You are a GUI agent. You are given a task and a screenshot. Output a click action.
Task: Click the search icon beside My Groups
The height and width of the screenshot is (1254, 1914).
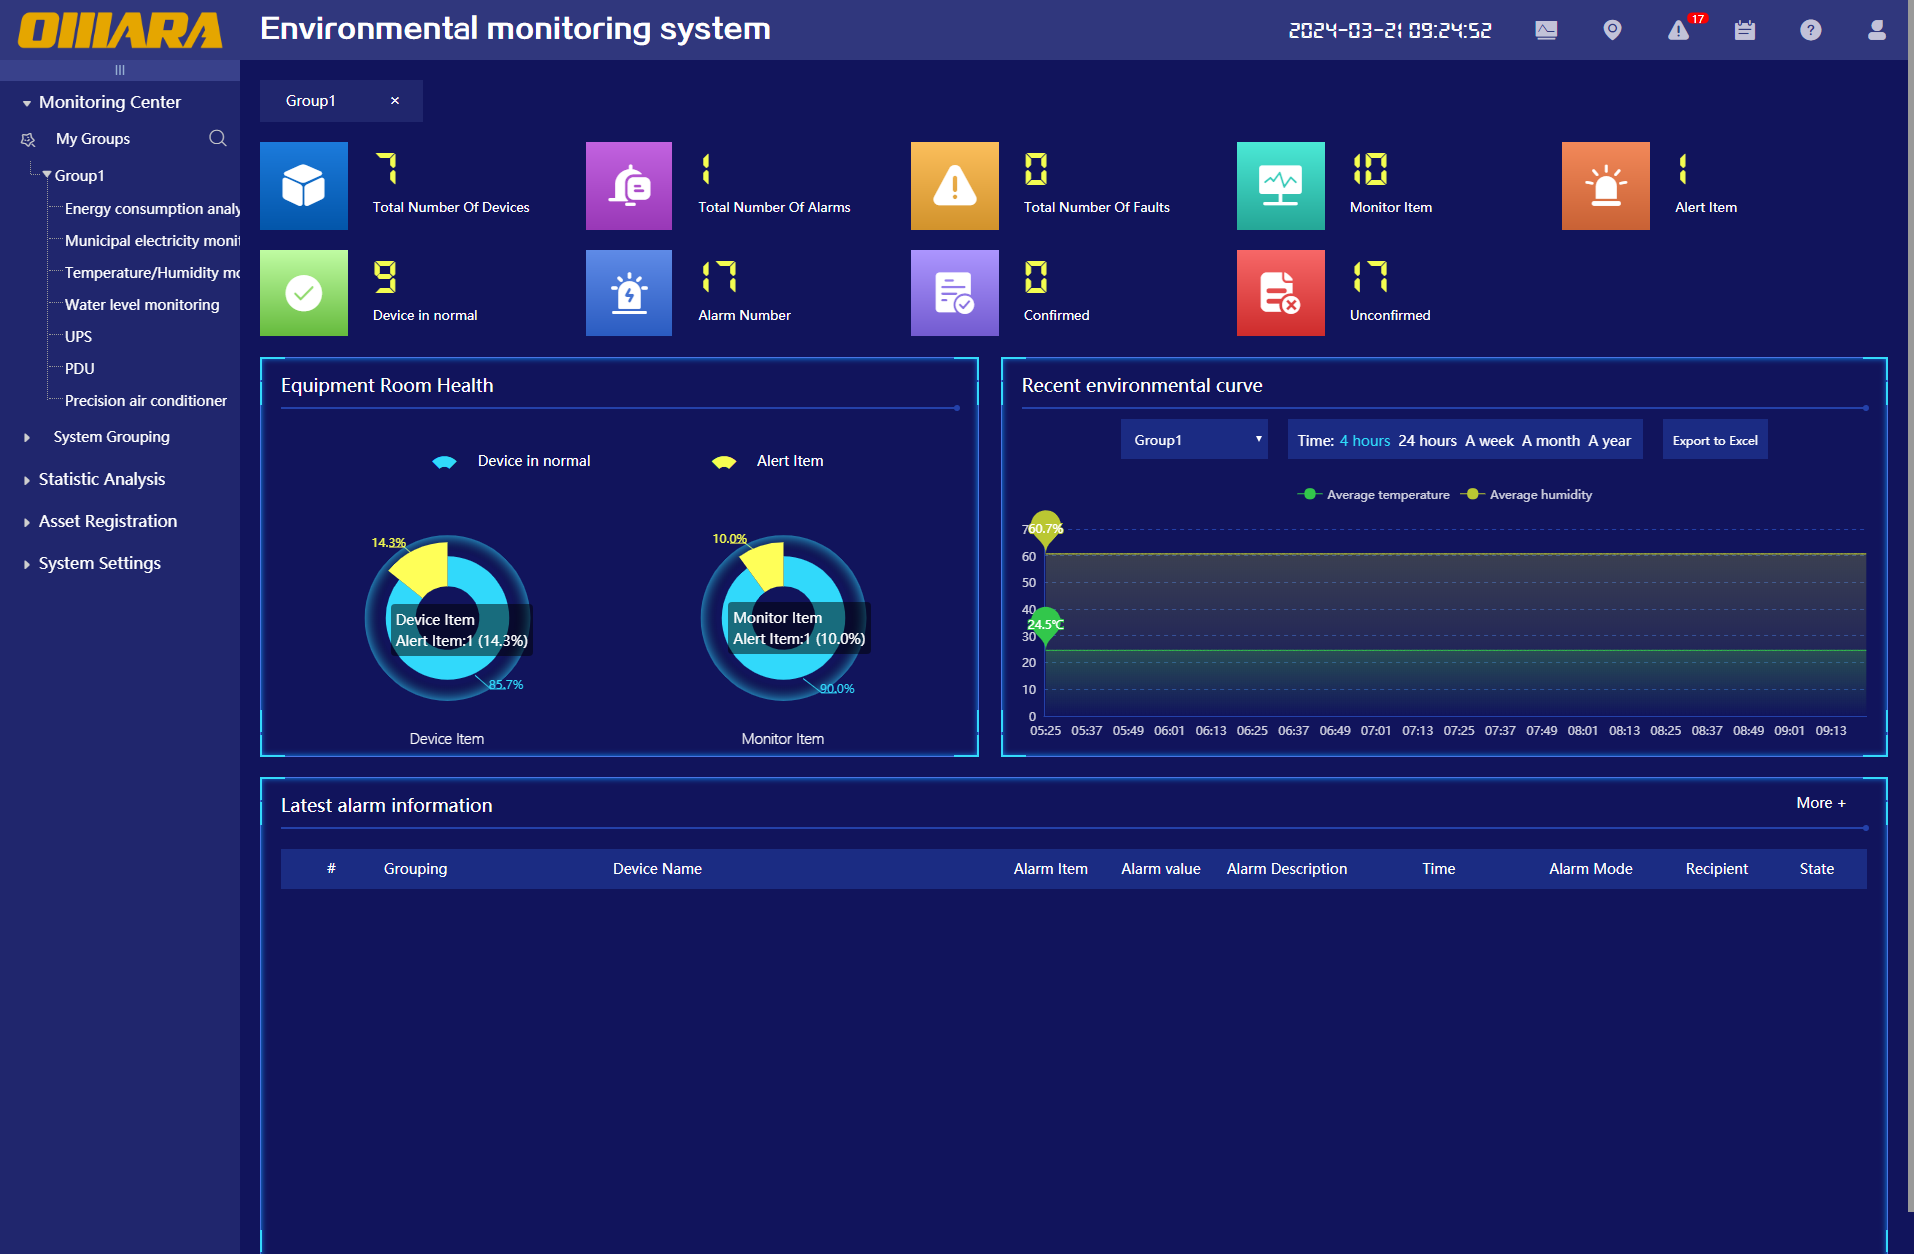[x=217, y=138]
